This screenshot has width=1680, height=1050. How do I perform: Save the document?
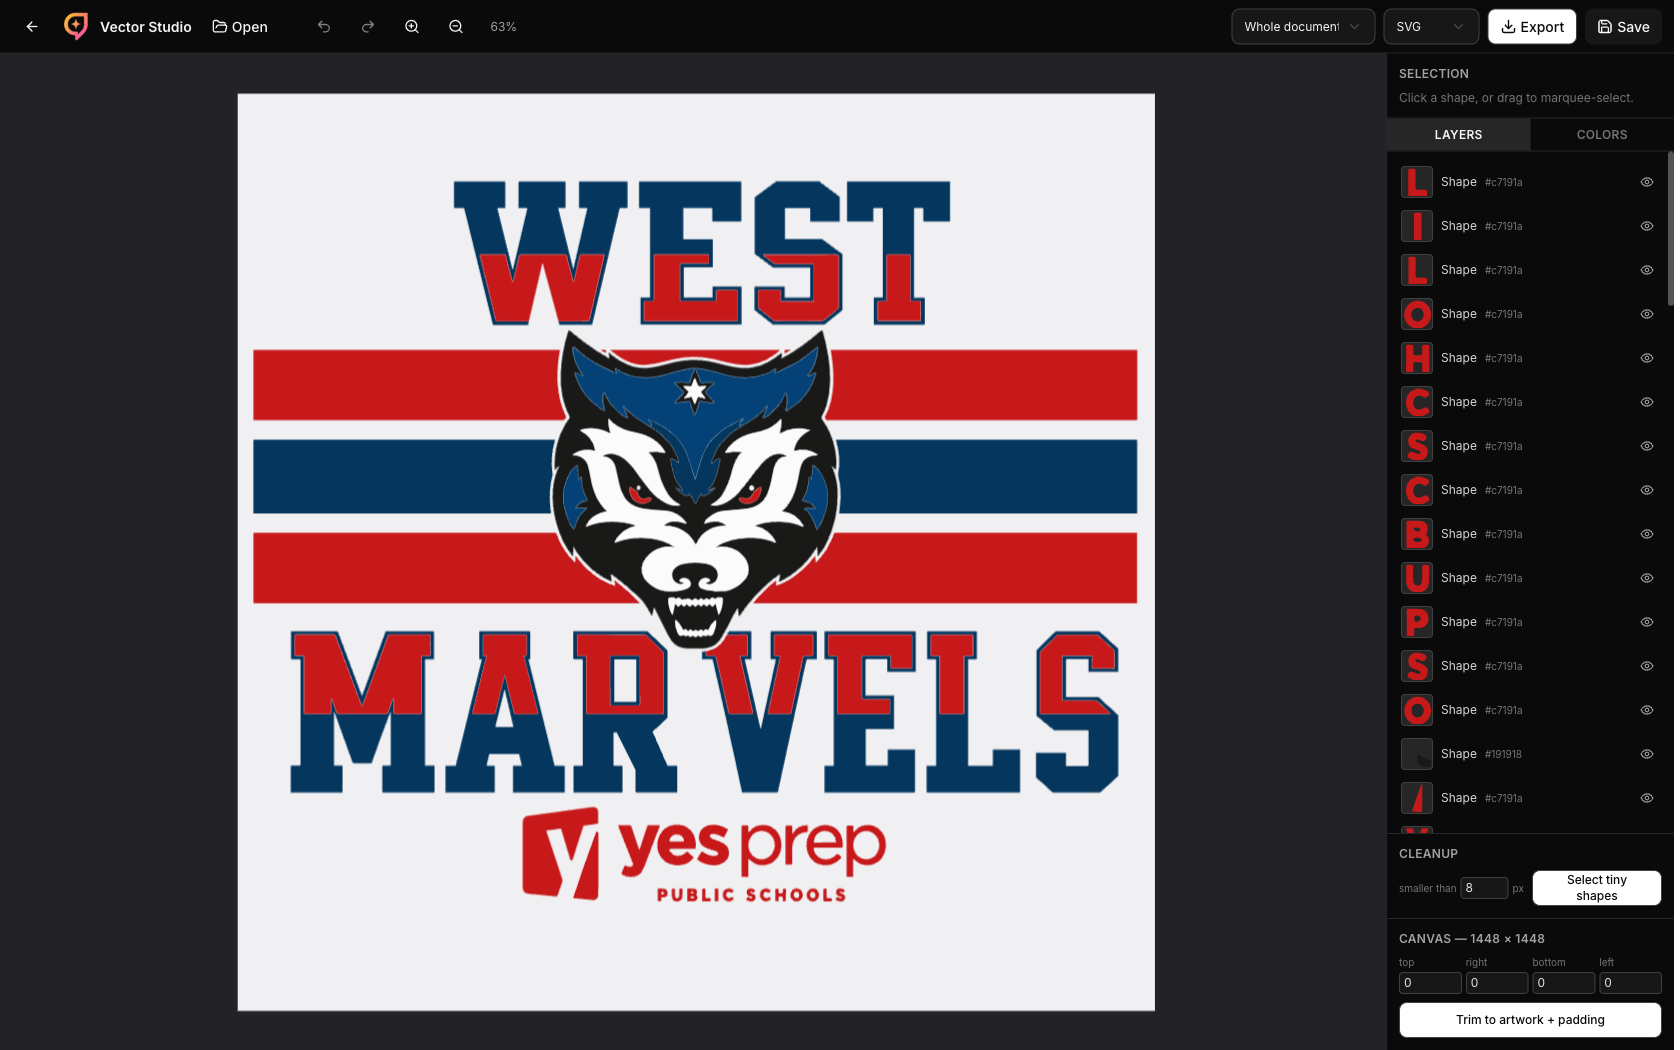(1623, 27)
